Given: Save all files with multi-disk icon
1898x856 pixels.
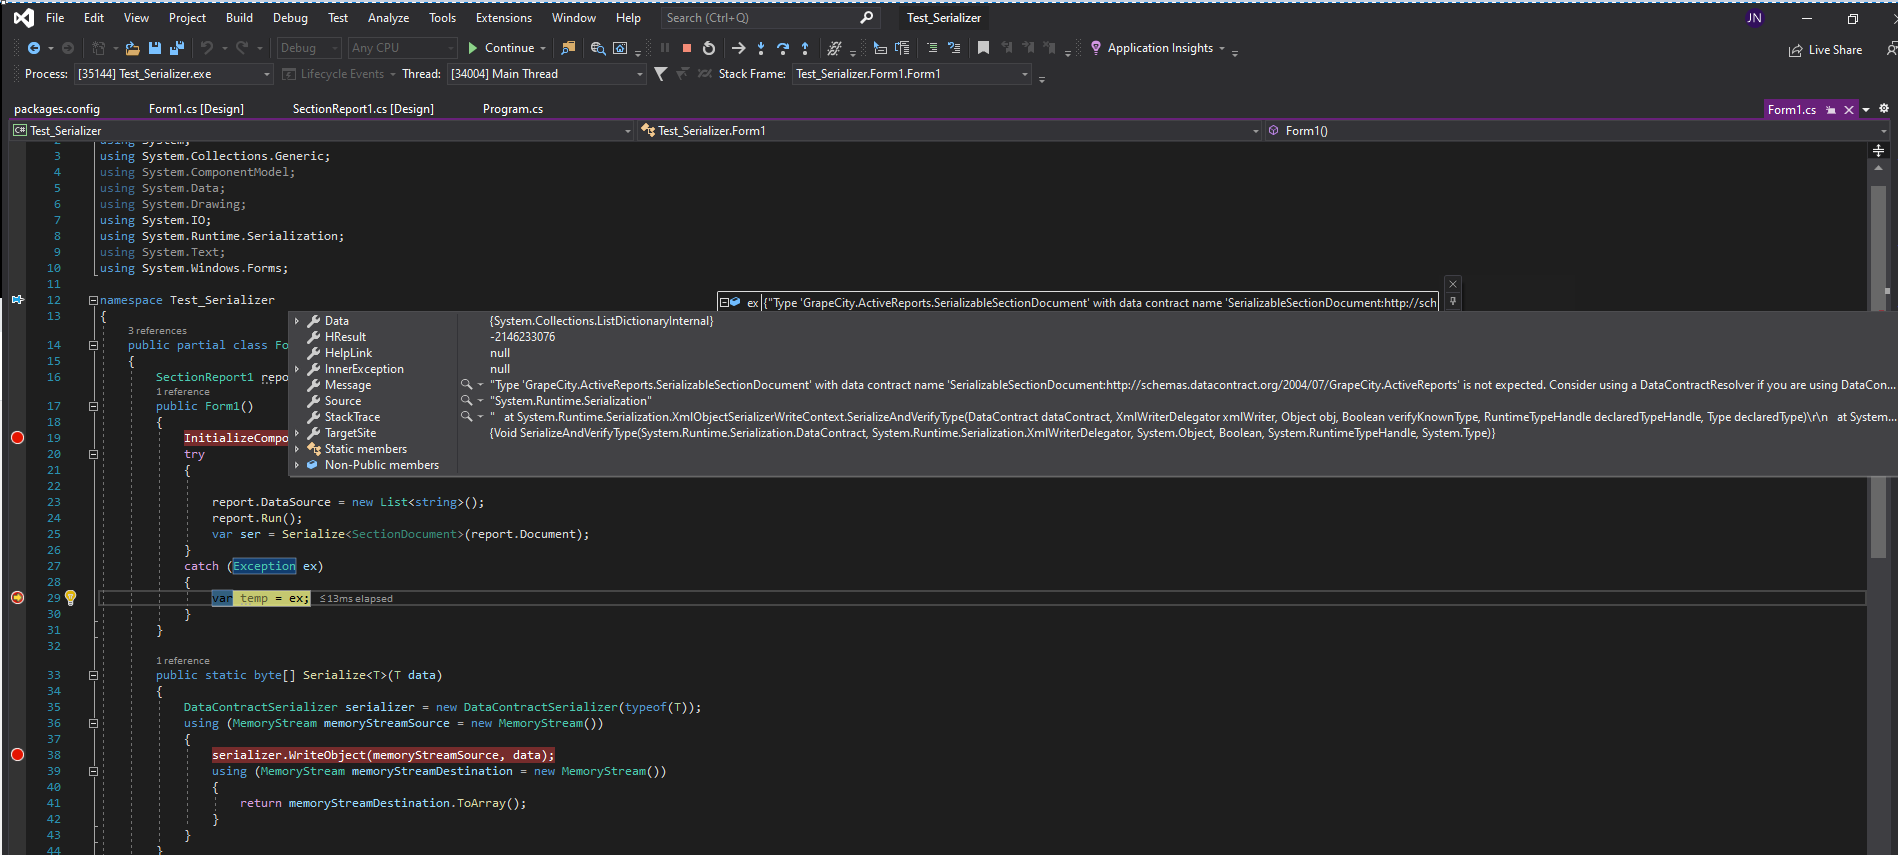Looking at the screenshot, I should tap(177, 48).
